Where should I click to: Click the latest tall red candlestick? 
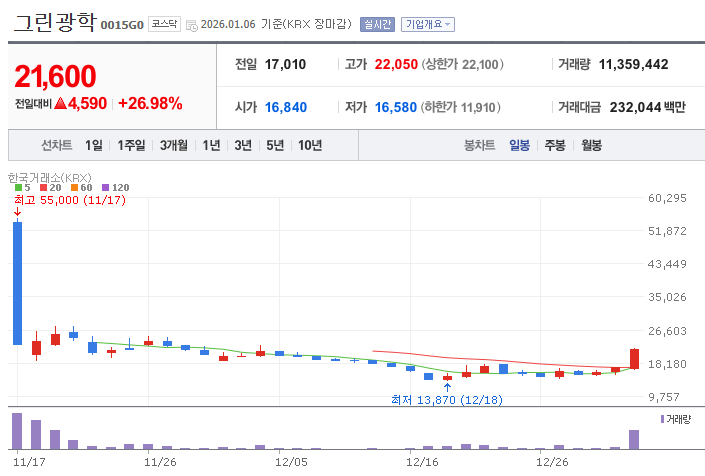point(634,359)
